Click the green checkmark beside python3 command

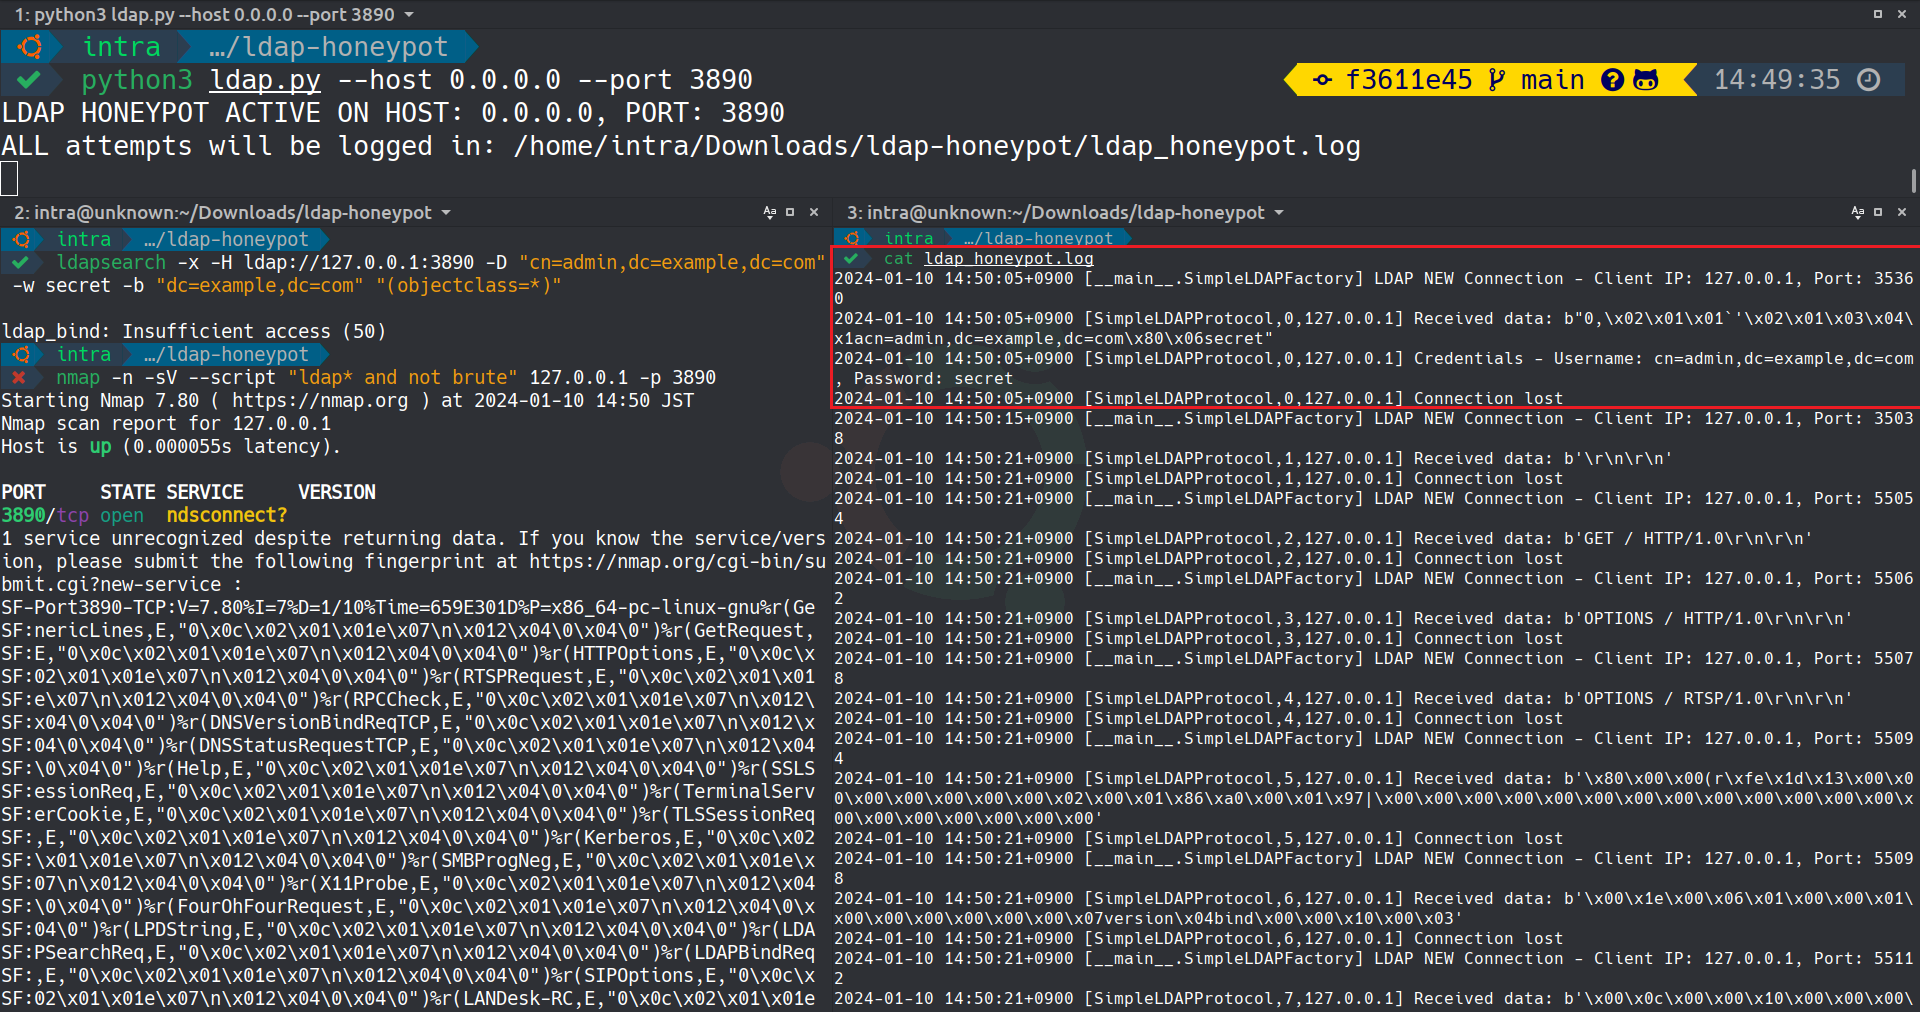click(x=29, y=79)
